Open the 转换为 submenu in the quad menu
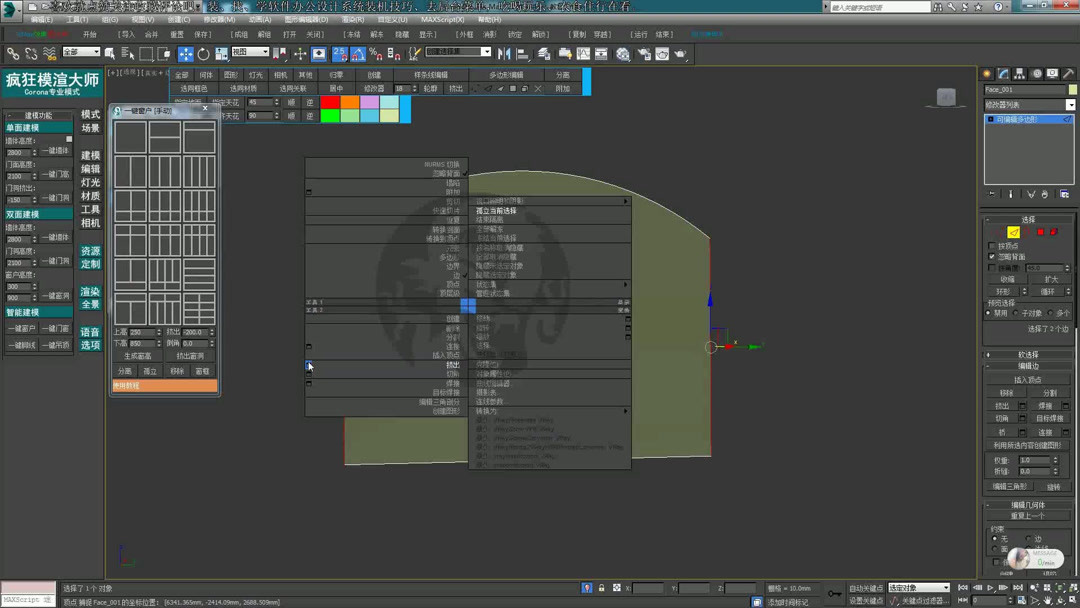Image resolution: width=1080 pixels, height=608 pixels. coord(490,410)
